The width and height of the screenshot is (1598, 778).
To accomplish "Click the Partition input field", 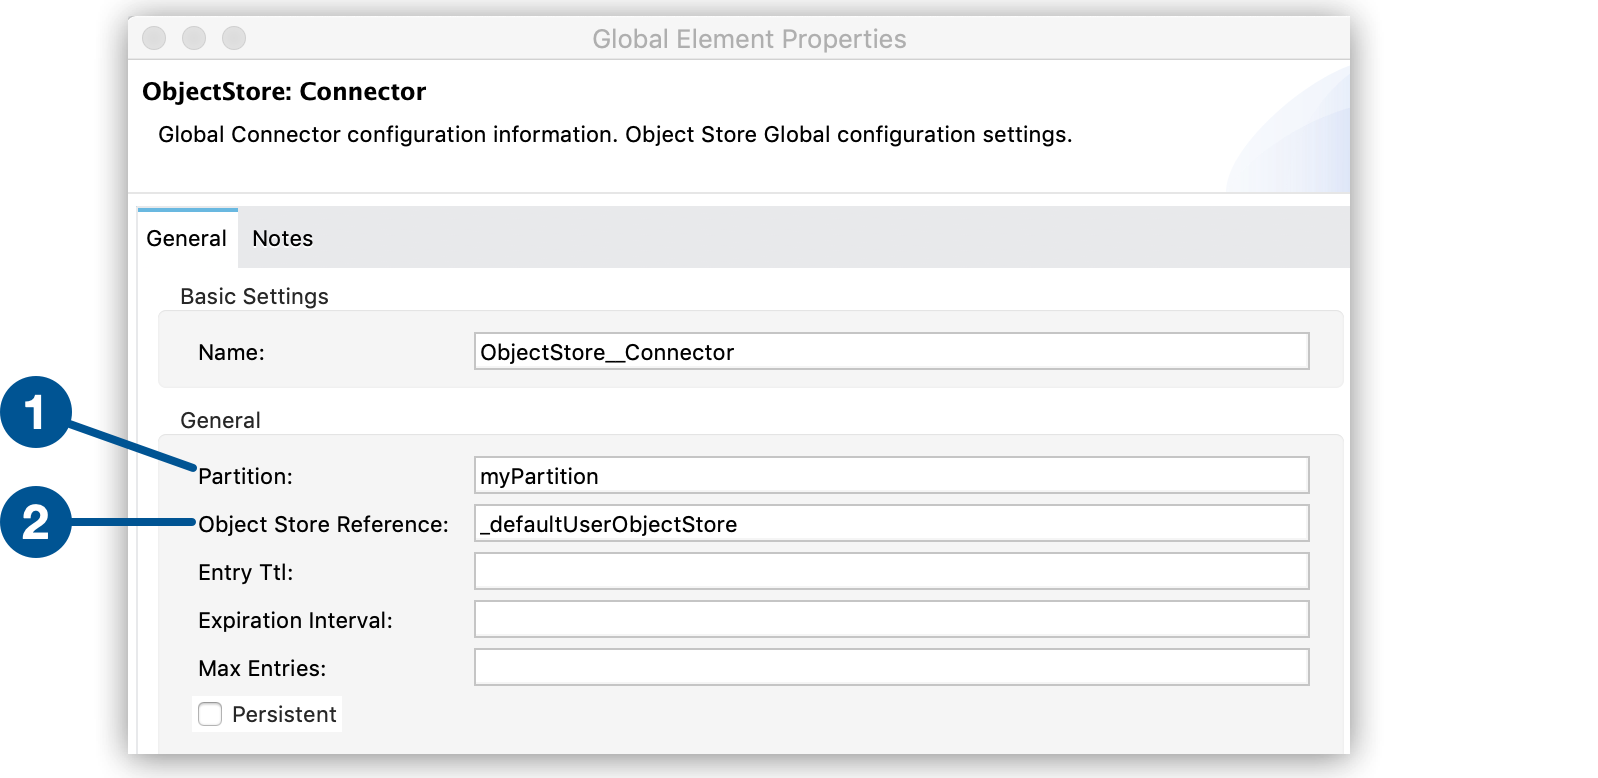I will pos(891,476).
